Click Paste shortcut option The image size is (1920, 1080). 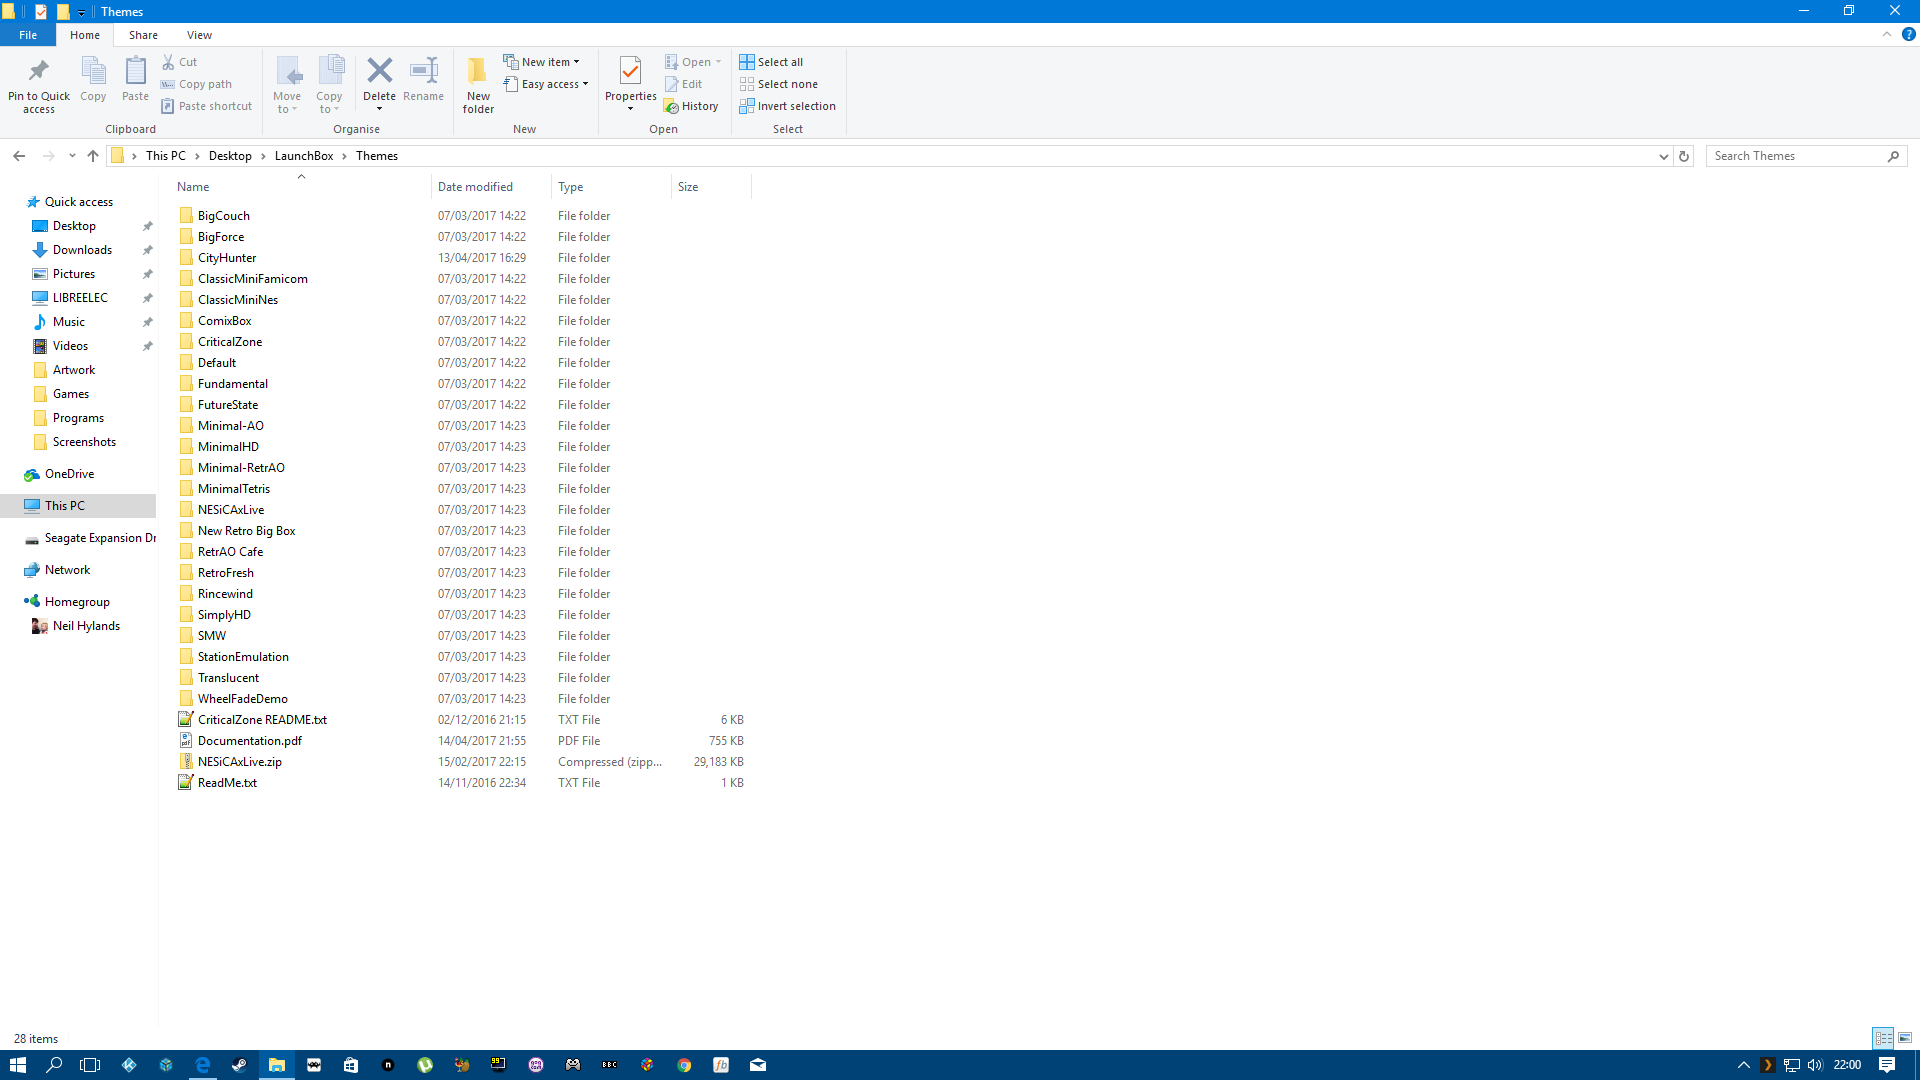(x=207, y=106)
